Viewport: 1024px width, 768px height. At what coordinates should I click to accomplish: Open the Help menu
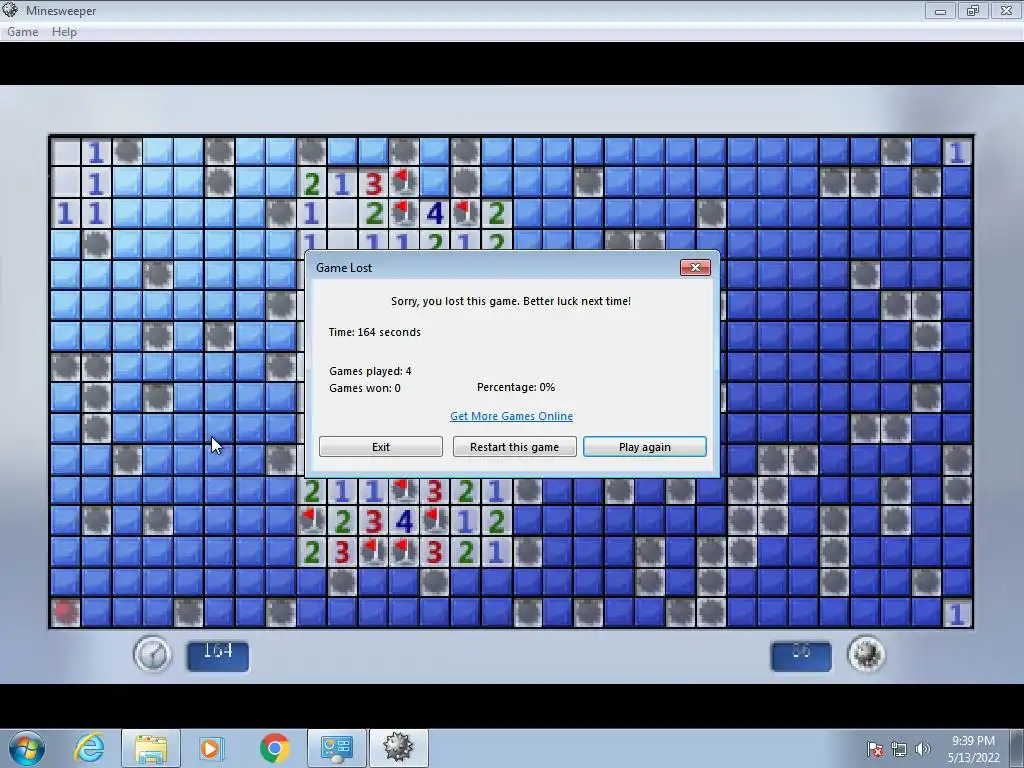pyautogui.click(x=64, y=32)
